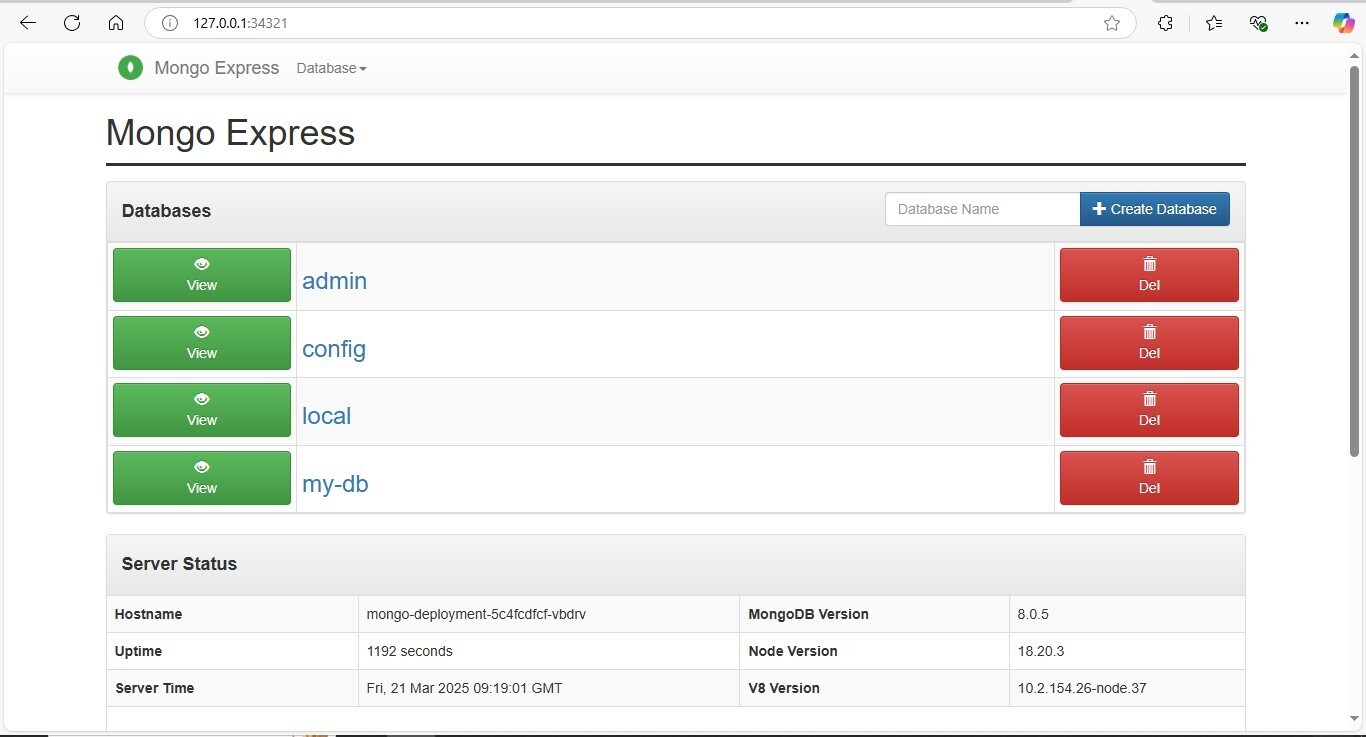This screenshot has height=737, width=1366.
Task: Open the browser extensions puzzle icon
Action: 1165,23
